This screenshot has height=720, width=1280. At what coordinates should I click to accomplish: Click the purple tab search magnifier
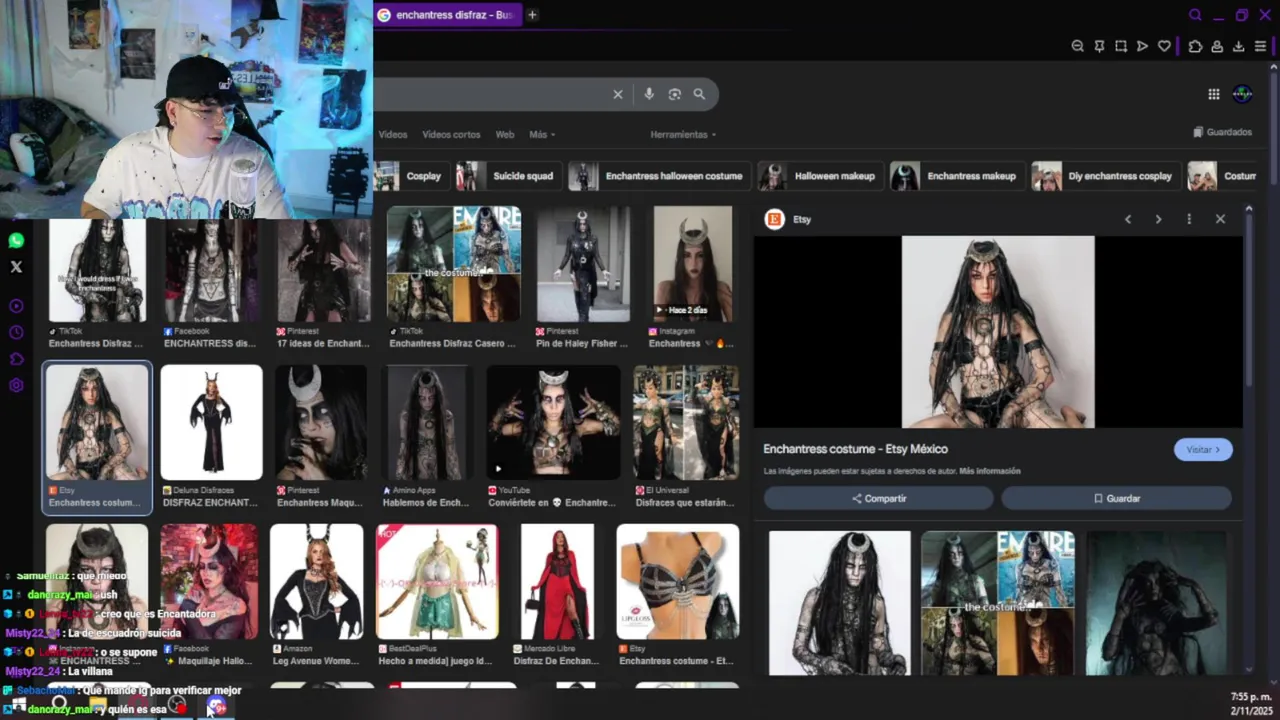pyautogui.click(x=1195, y=15)
